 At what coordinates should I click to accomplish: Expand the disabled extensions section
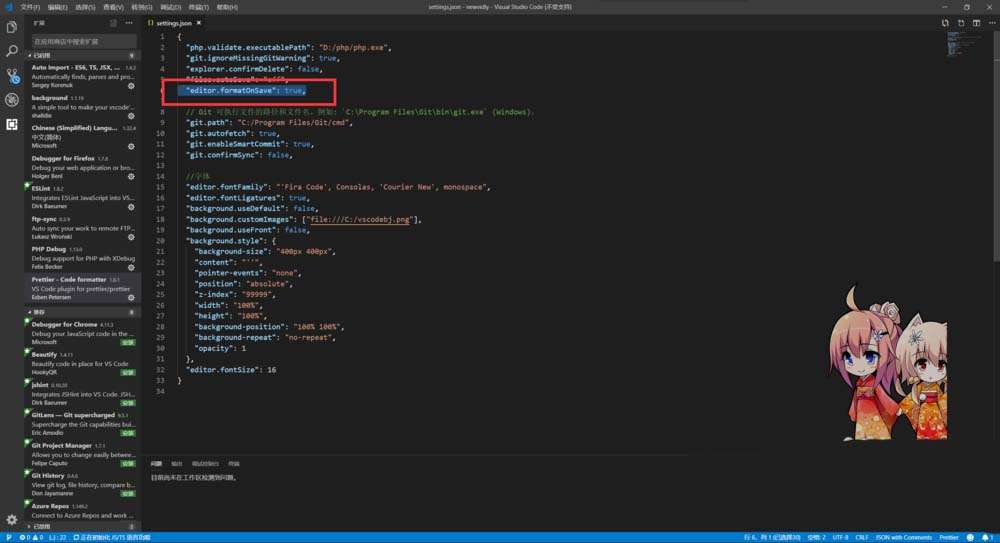40,526
